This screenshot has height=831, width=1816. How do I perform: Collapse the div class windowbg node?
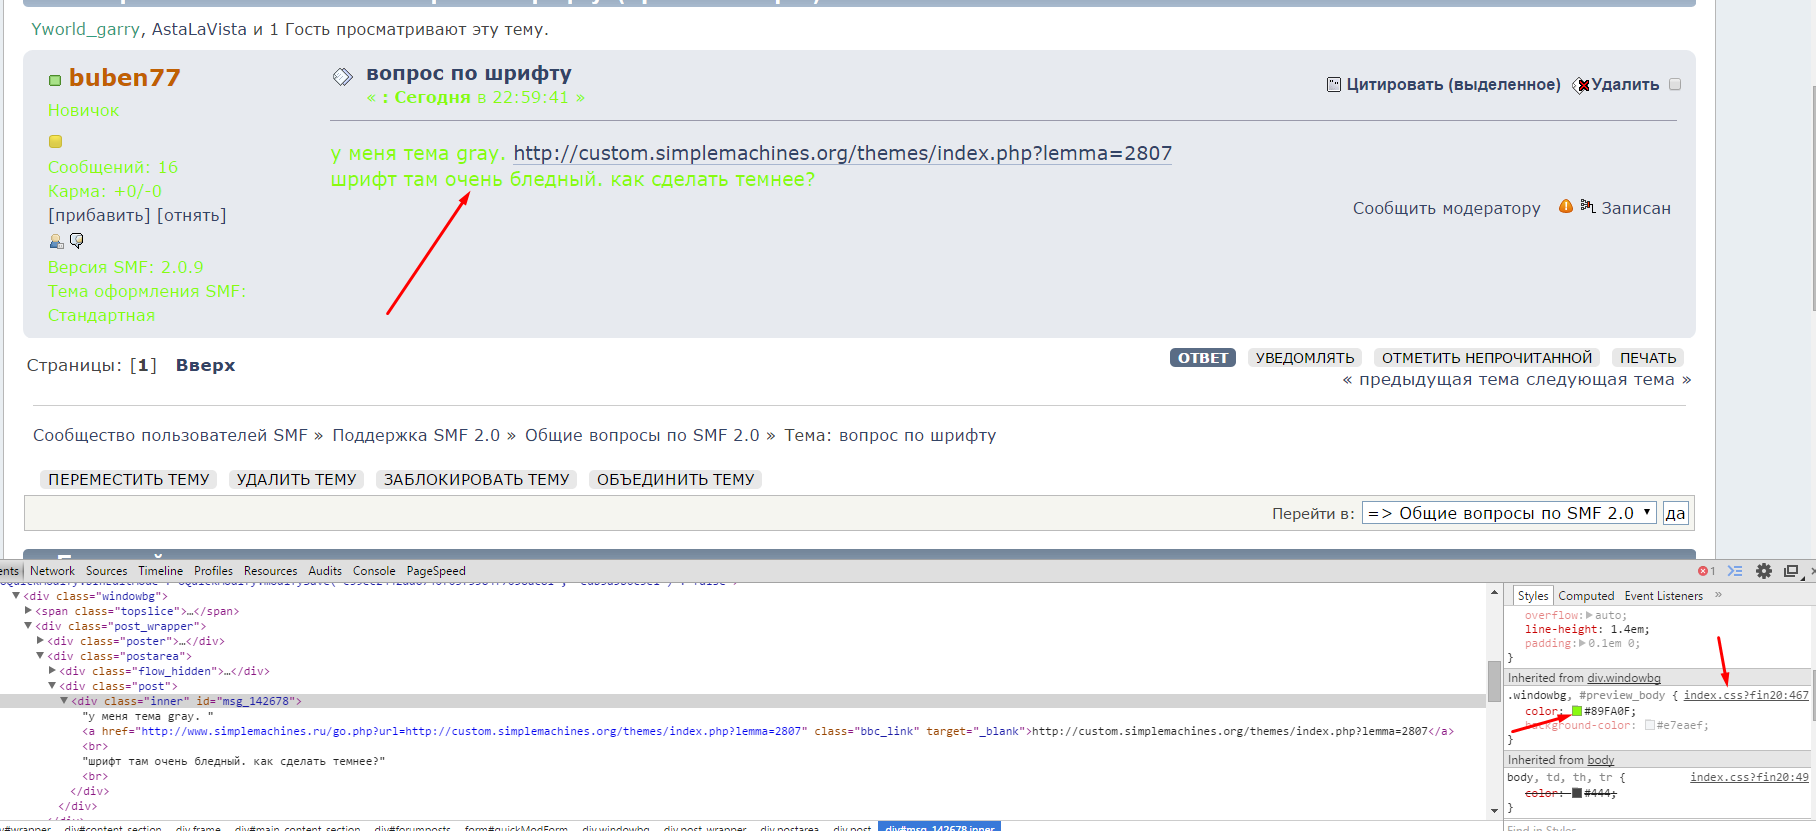16,596
